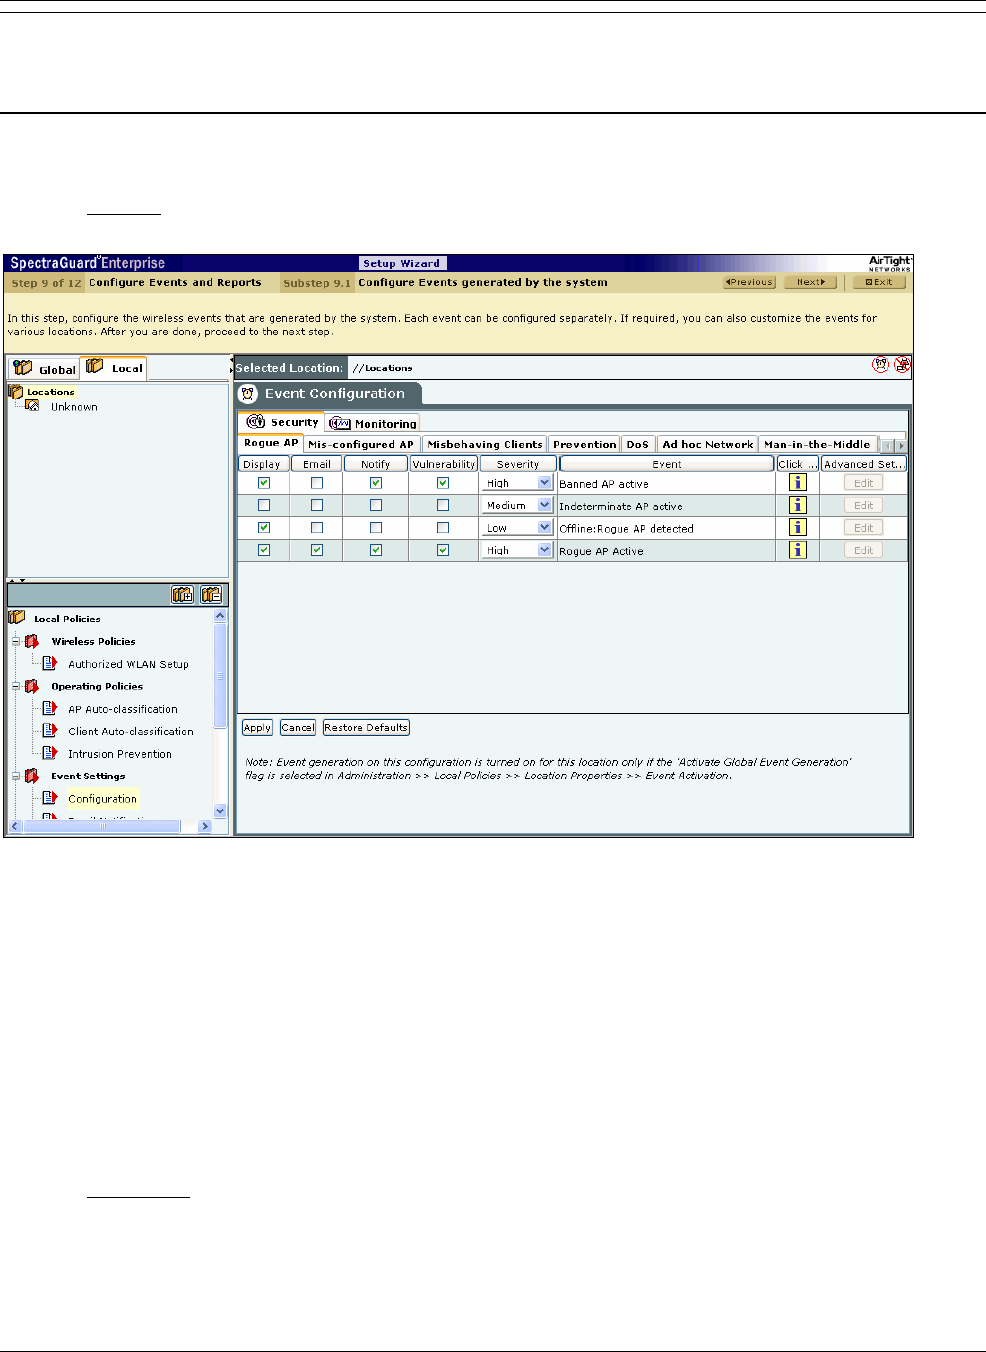Screen dimensions: 986x1352
Task: Uncheck Display for Banned AP active
Action: coord(264,483)
